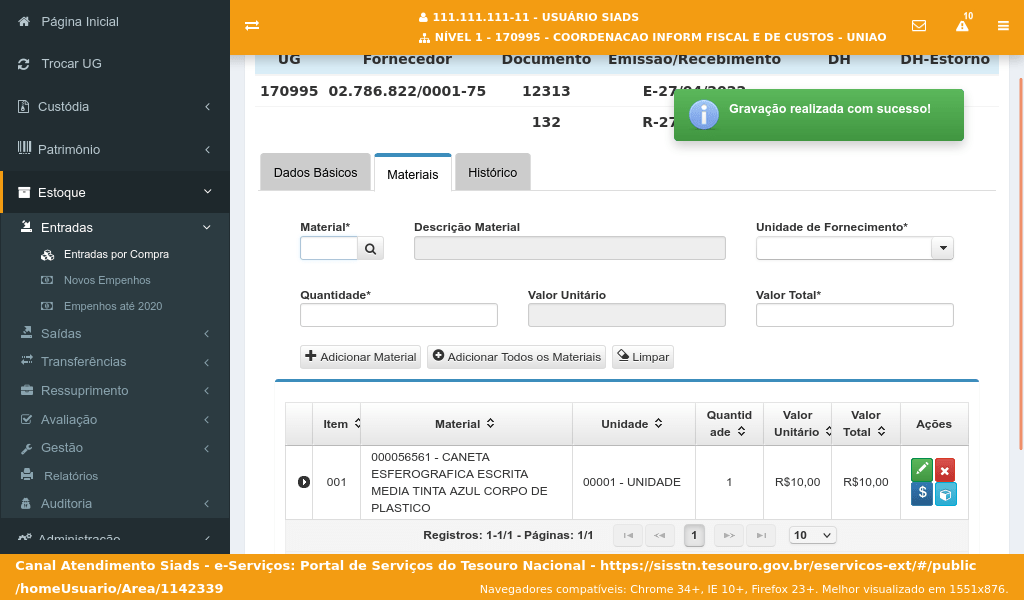Image resolution: width=1024 pixels, height=600 pixels.
Task: Click the Ressuprimento briefcase icon
Action: coord(27,390)
